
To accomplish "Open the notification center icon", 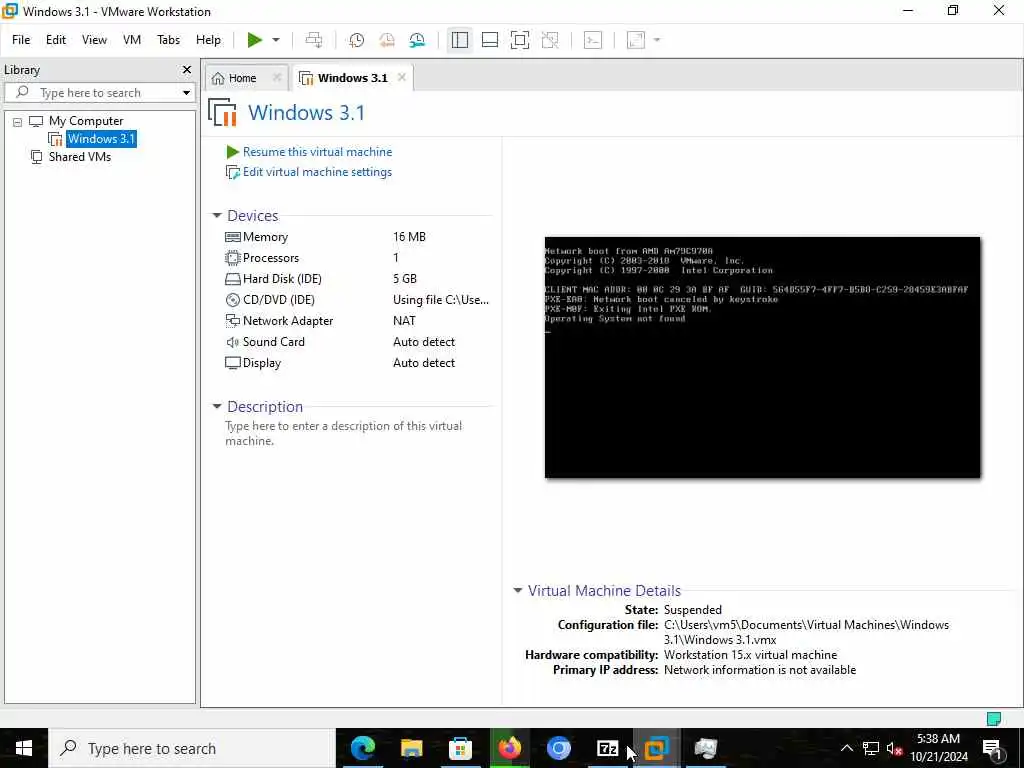I will [993, 748].
